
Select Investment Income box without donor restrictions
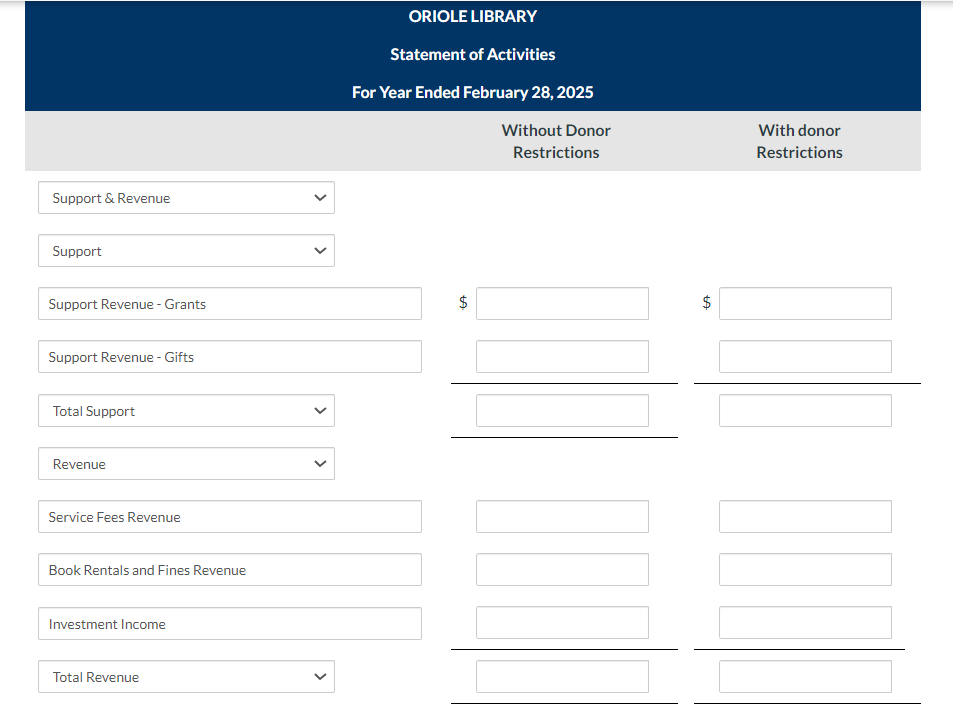coord(562,622)
